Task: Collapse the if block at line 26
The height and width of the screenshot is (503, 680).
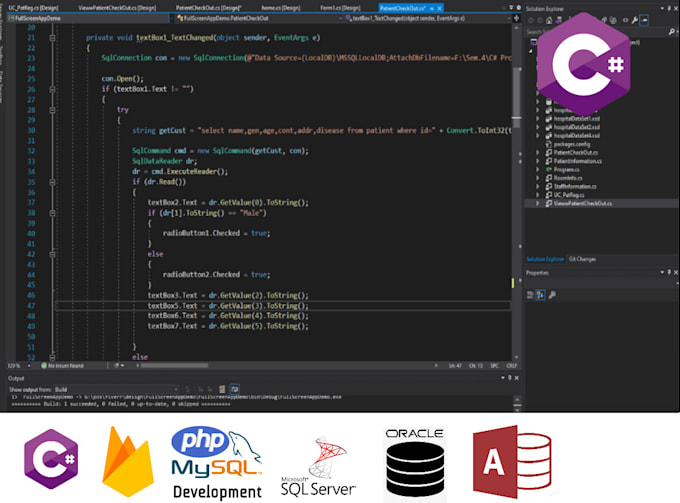Action: coord(52,89)
